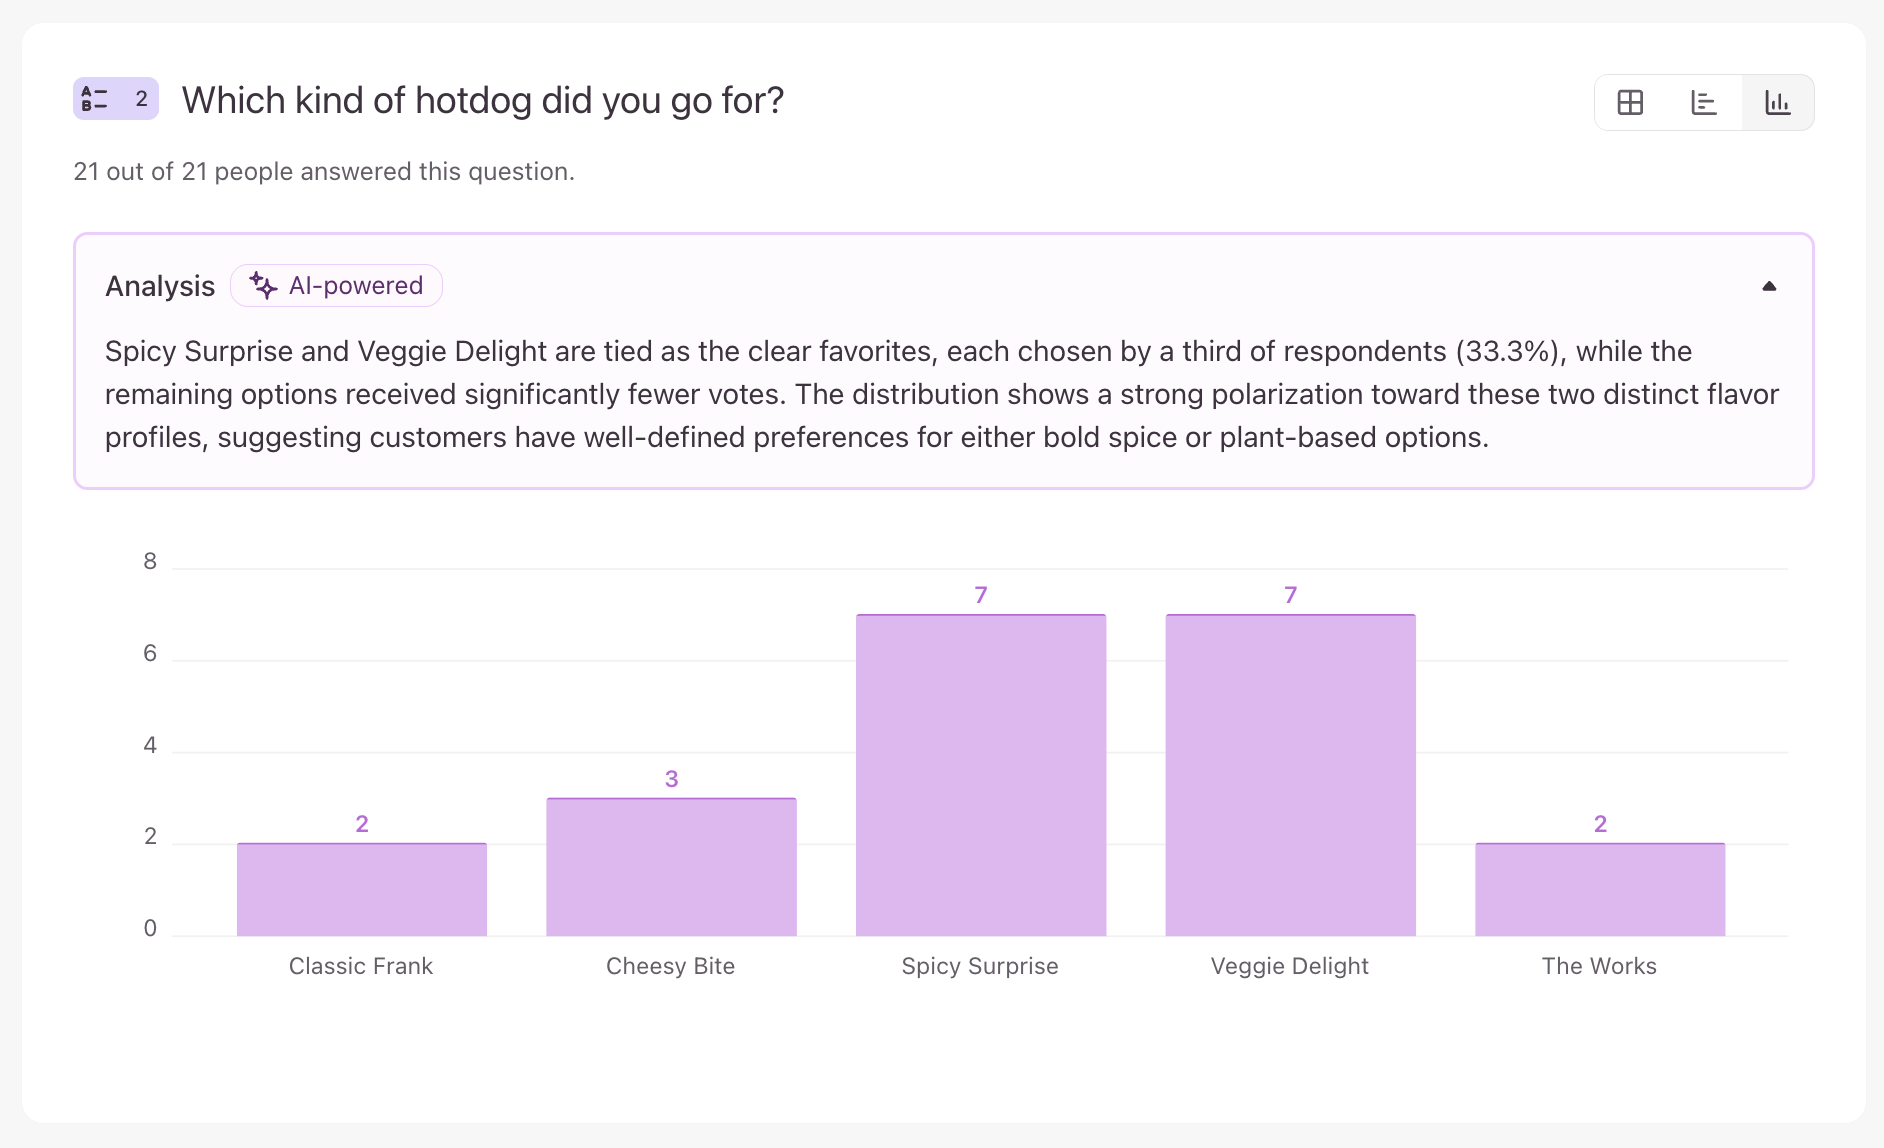This screenshot has width=1884, height=1148.
Task: Click the Veggie Delight bar
Action: (x=1290, y=775)
